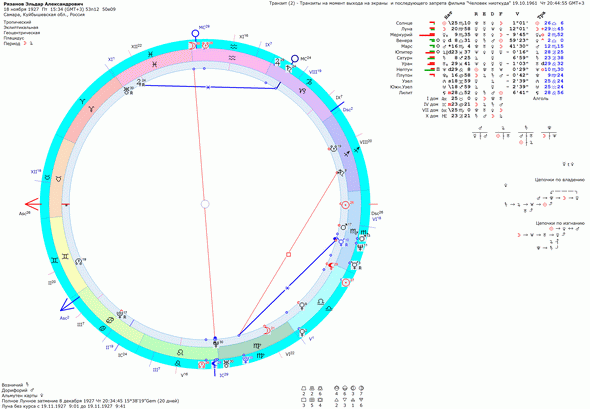Image resolution: width=590 pixels, height=409 pixels.
Task: Click the birthplace line starting with 'Самара'
Action: point(44,15)
